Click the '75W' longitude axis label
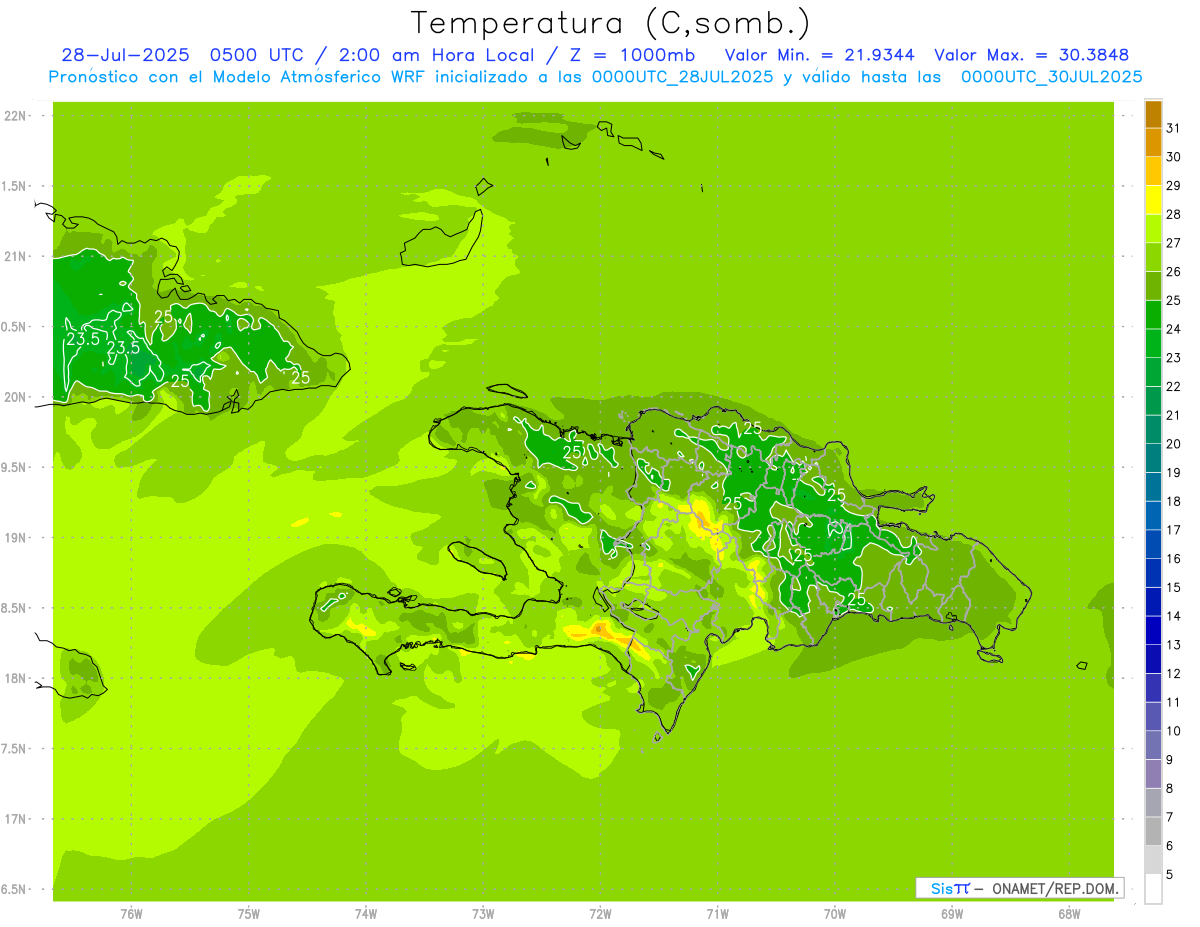1200x927 pixels. (248, 913)
